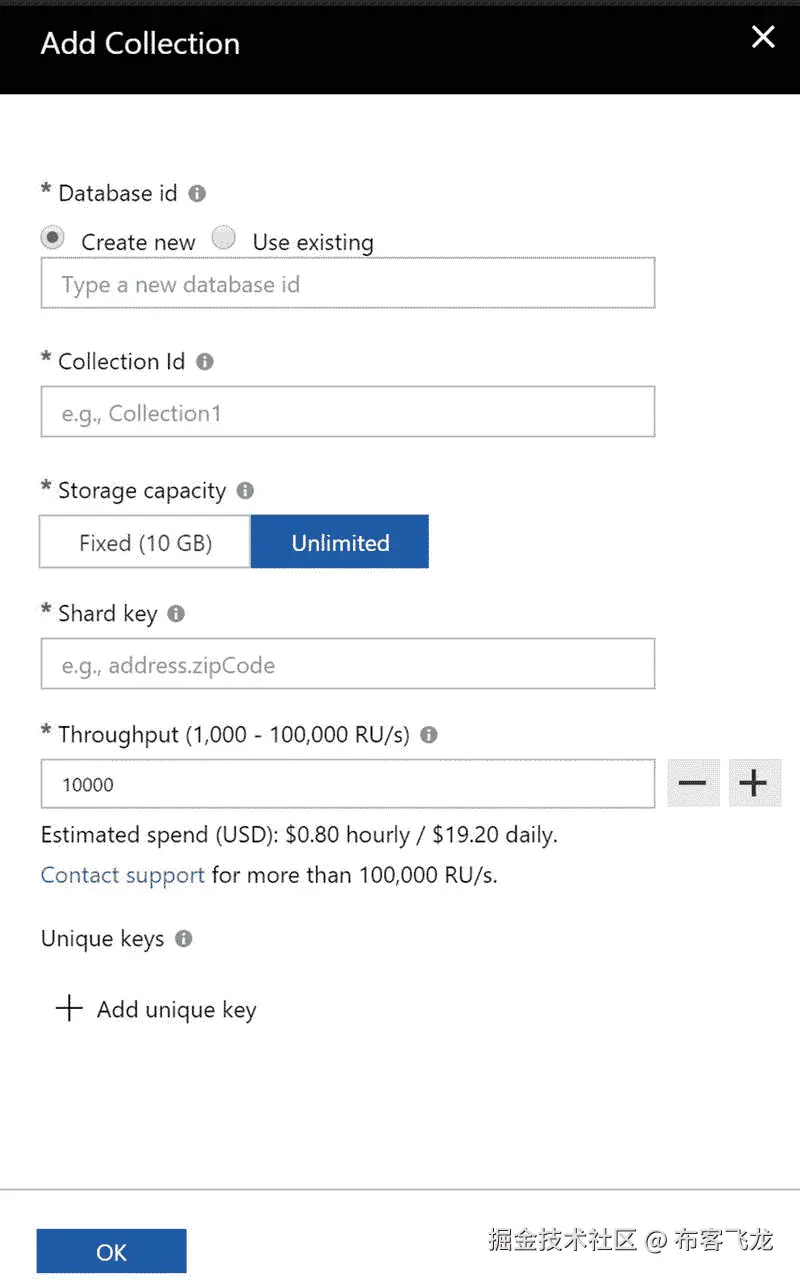Switch storage capacity to Fixed (10 GB)
Viewport: 800px width, 1280px height.
click(x=144, y=541)
